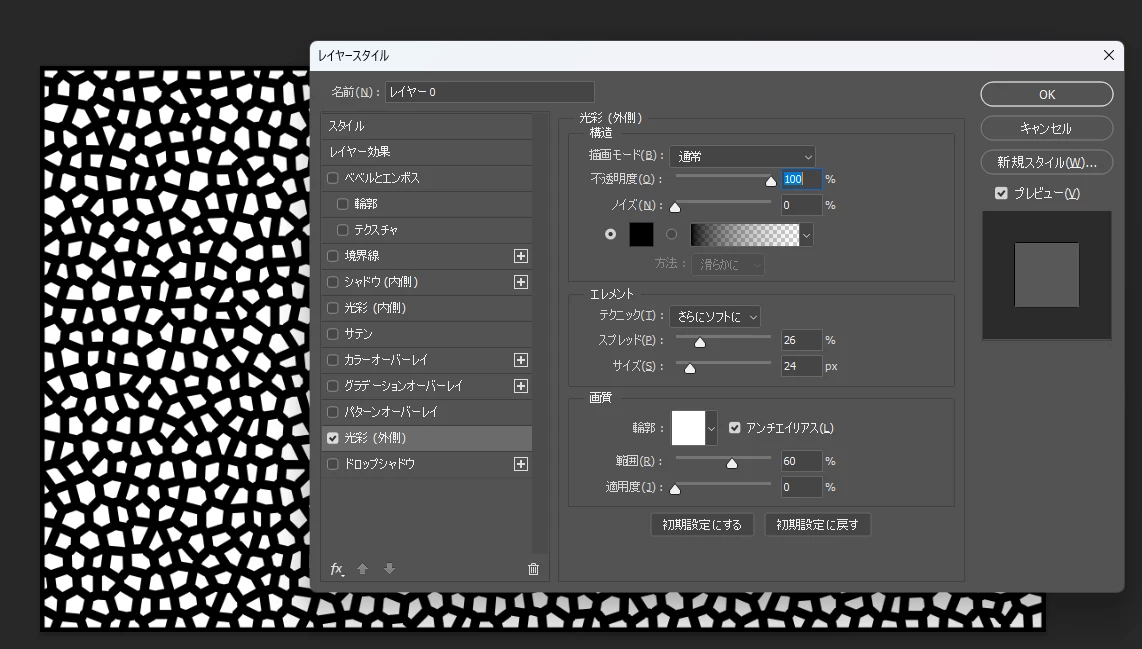The width and height of the screenshot is (1142, 649).
Task: Confirm with the OK button
Action: [x=1047, y=94]
